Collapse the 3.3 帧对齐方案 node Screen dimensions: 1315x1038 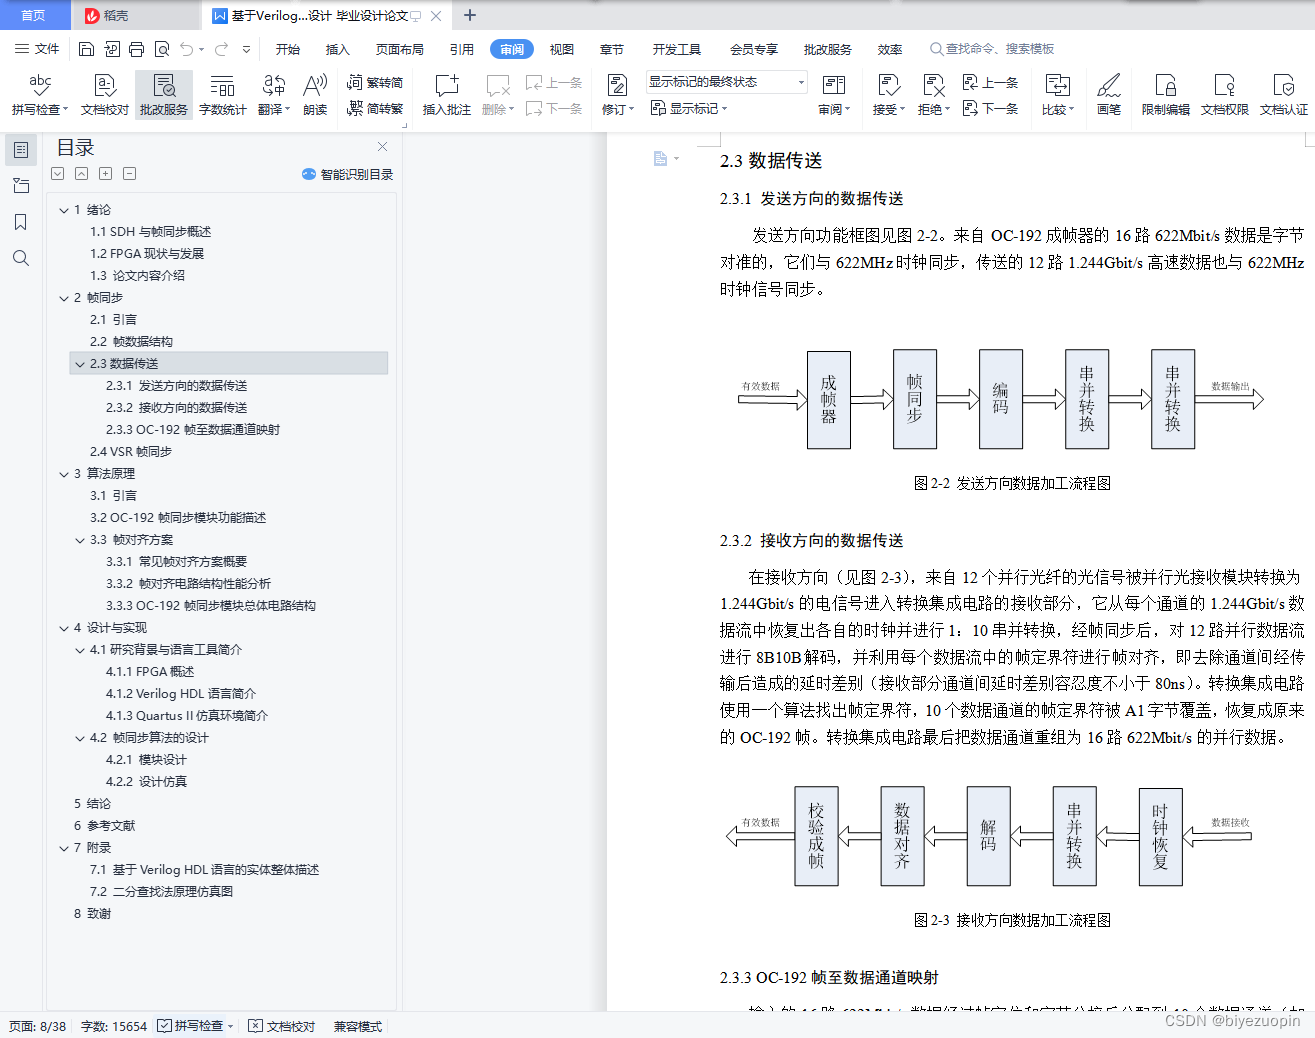pos(80,540)
